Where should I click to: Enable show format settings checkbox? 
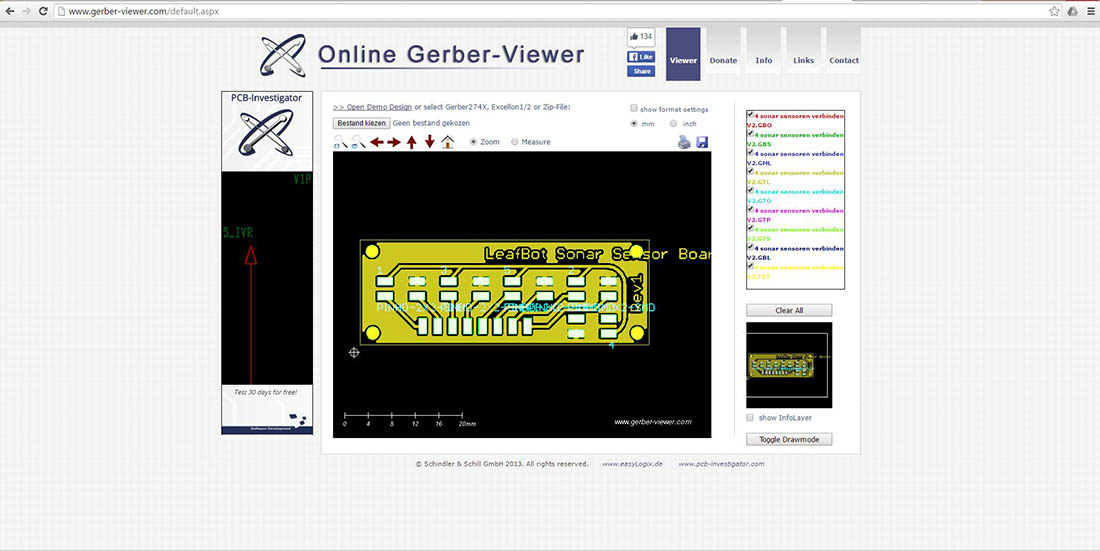(634, 109)
